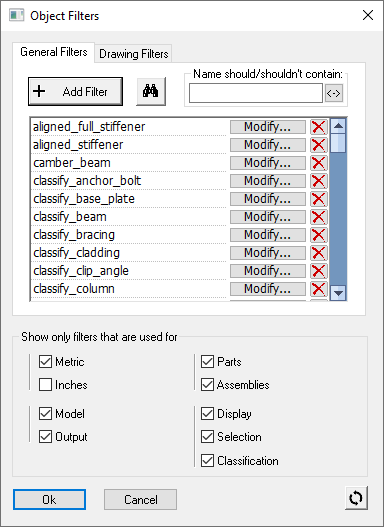
Task: Click the scrollbar down arrow in filter list
Action: (338, 293)
